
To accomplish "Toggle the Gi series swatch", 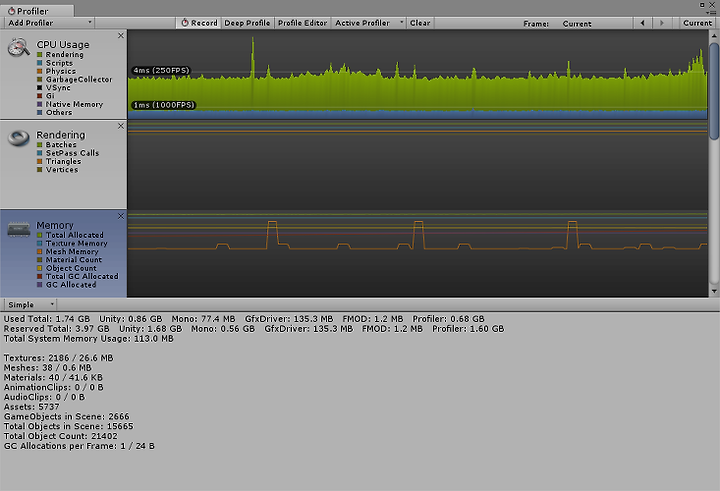I will pos(39,96).
